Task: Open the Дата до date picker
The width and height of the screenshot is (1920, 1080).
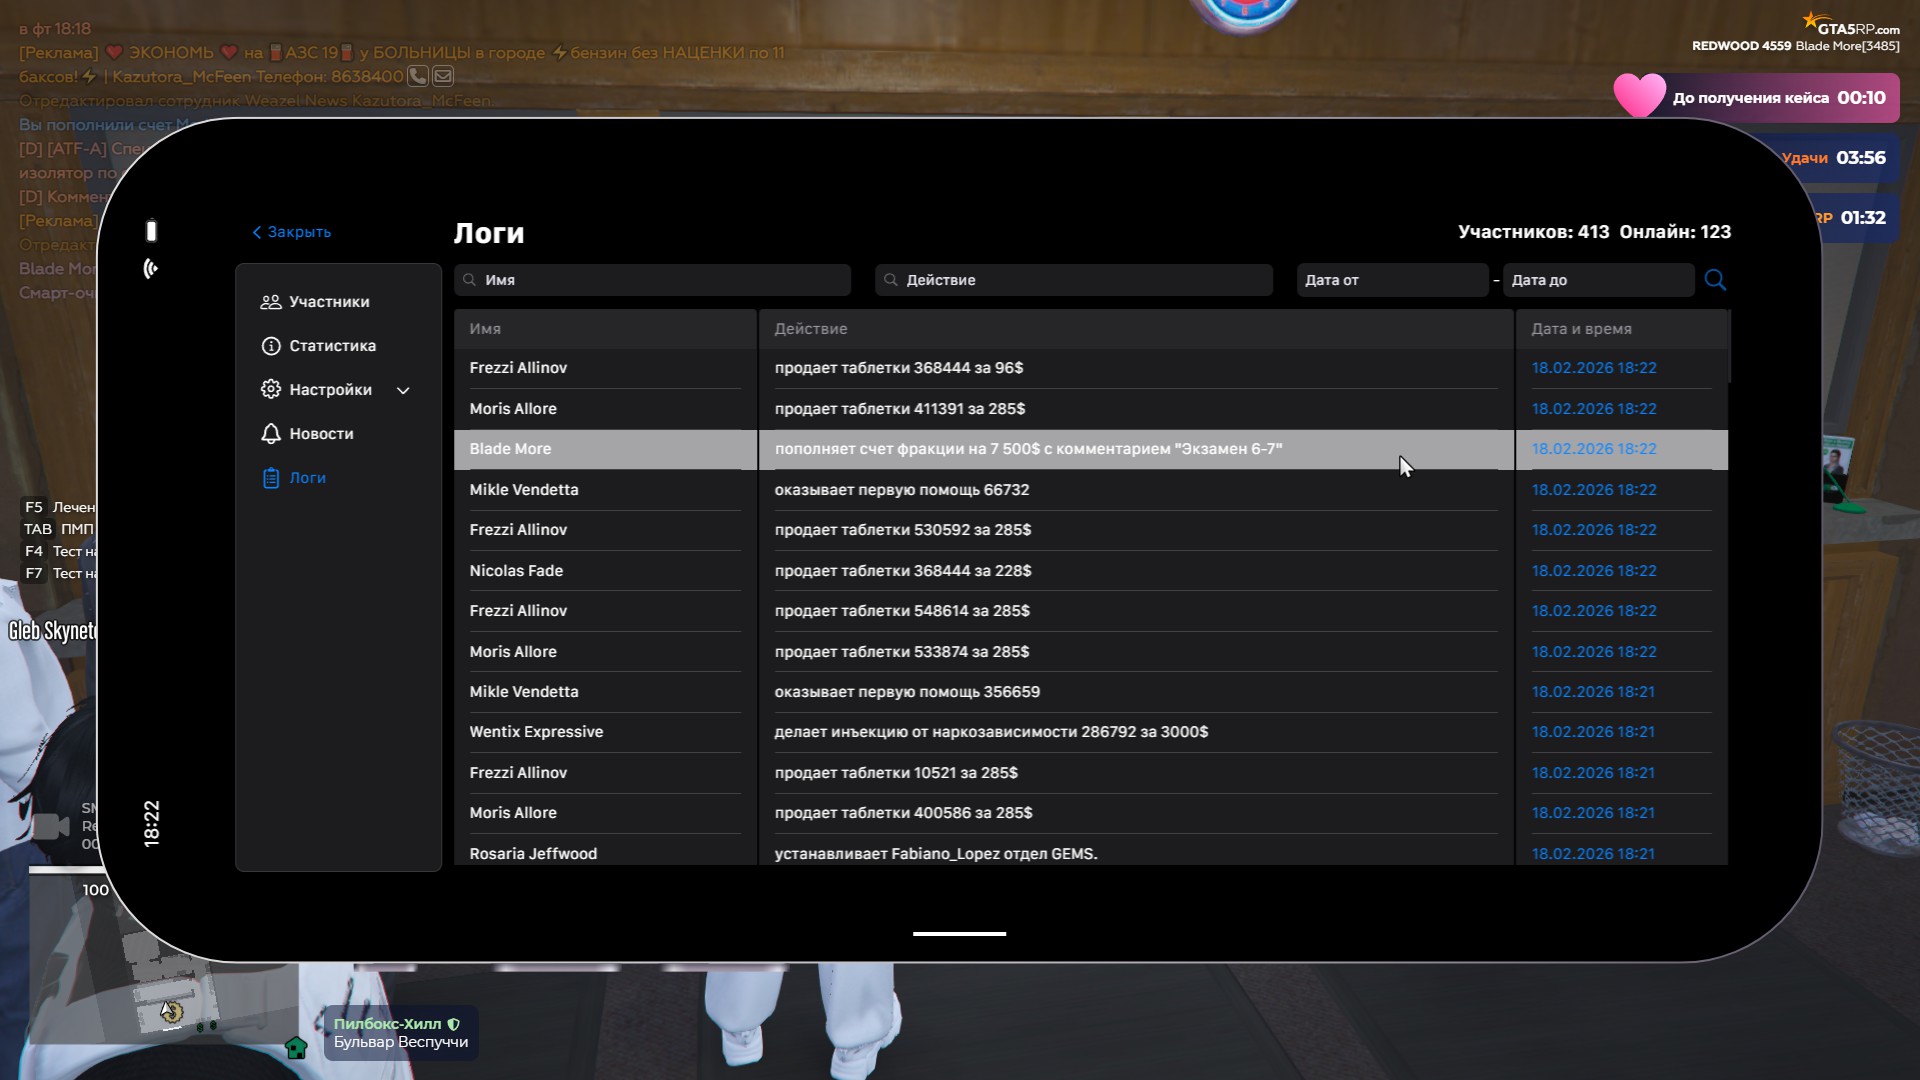Action: [x=1597, y=280]
